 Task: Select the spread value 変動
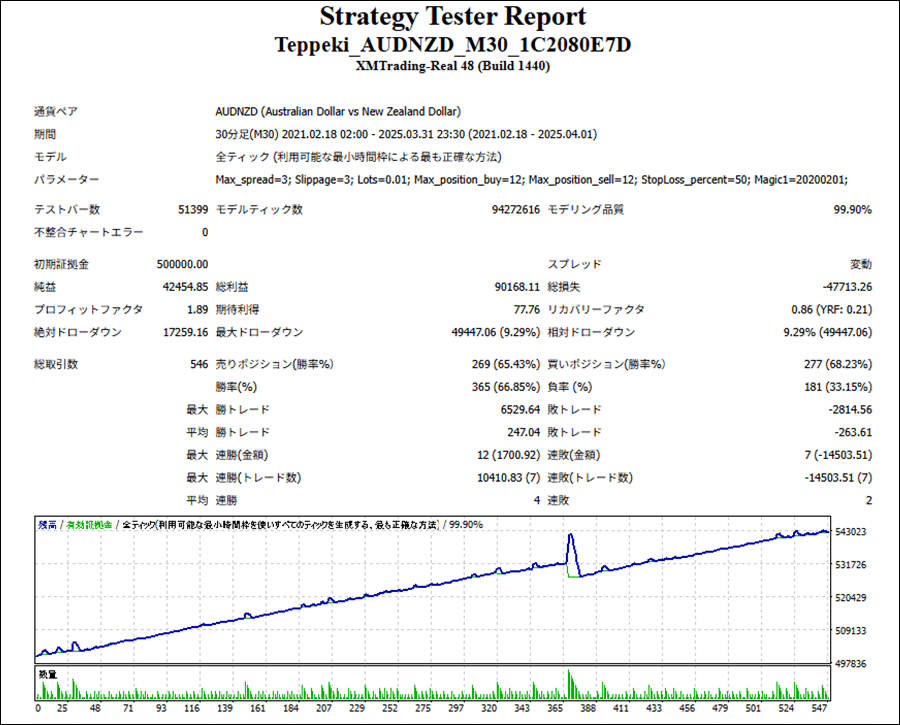coord(861,264)
